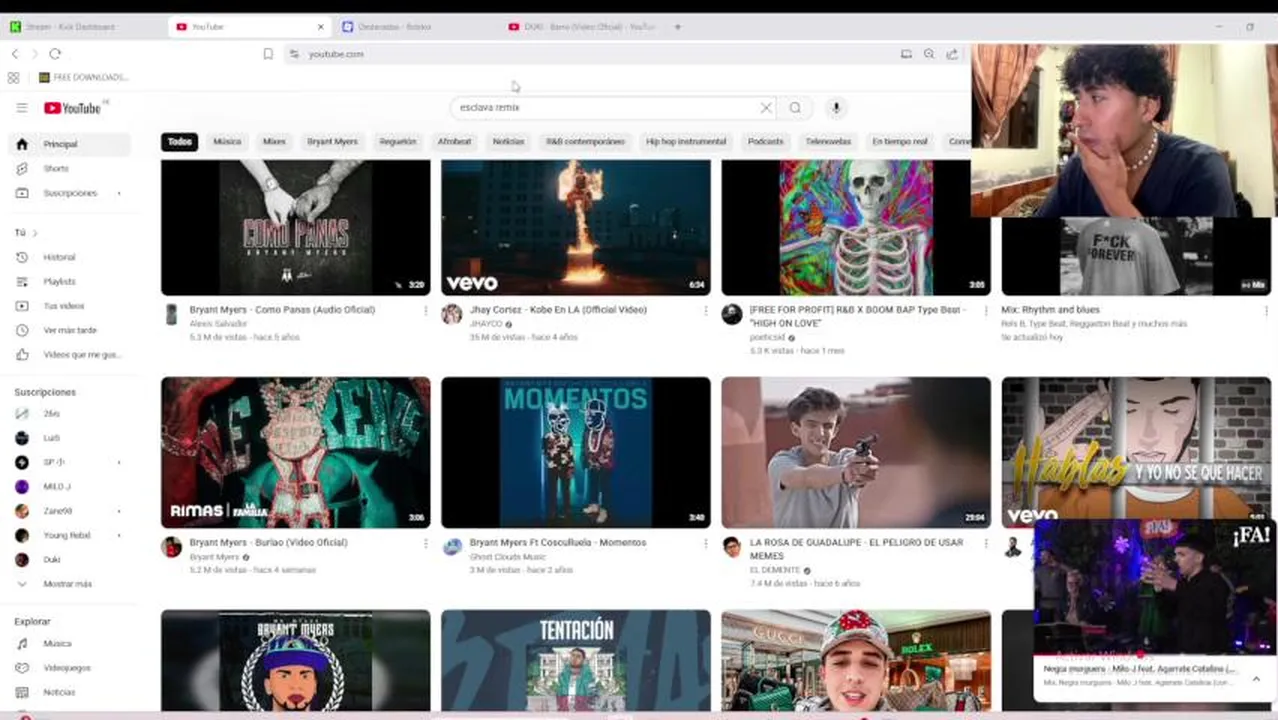This screenshot has width=1278, height=720.
Task: Open options menu for Kobe En LA video
Action: point(705,311)
